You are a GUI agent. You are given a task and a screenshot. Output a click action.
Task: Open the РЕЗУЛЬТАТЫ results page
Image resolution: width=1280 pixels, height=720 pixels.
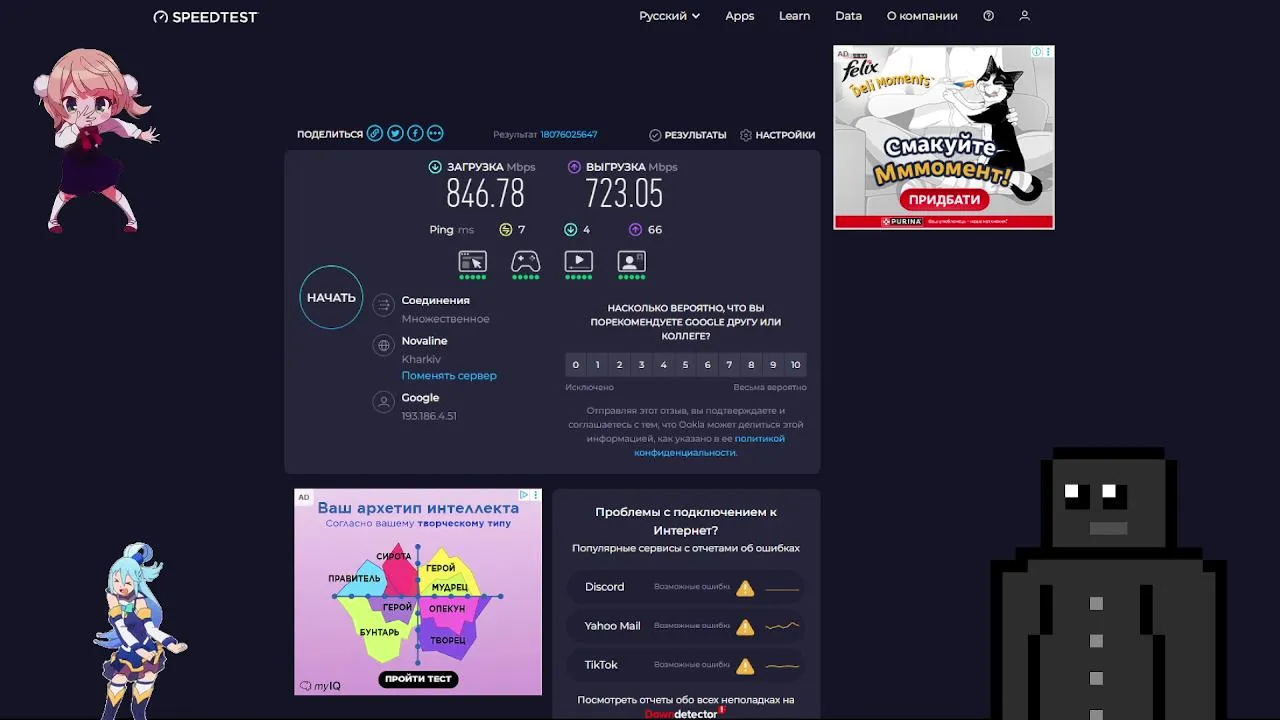click(x=688, y=135)
